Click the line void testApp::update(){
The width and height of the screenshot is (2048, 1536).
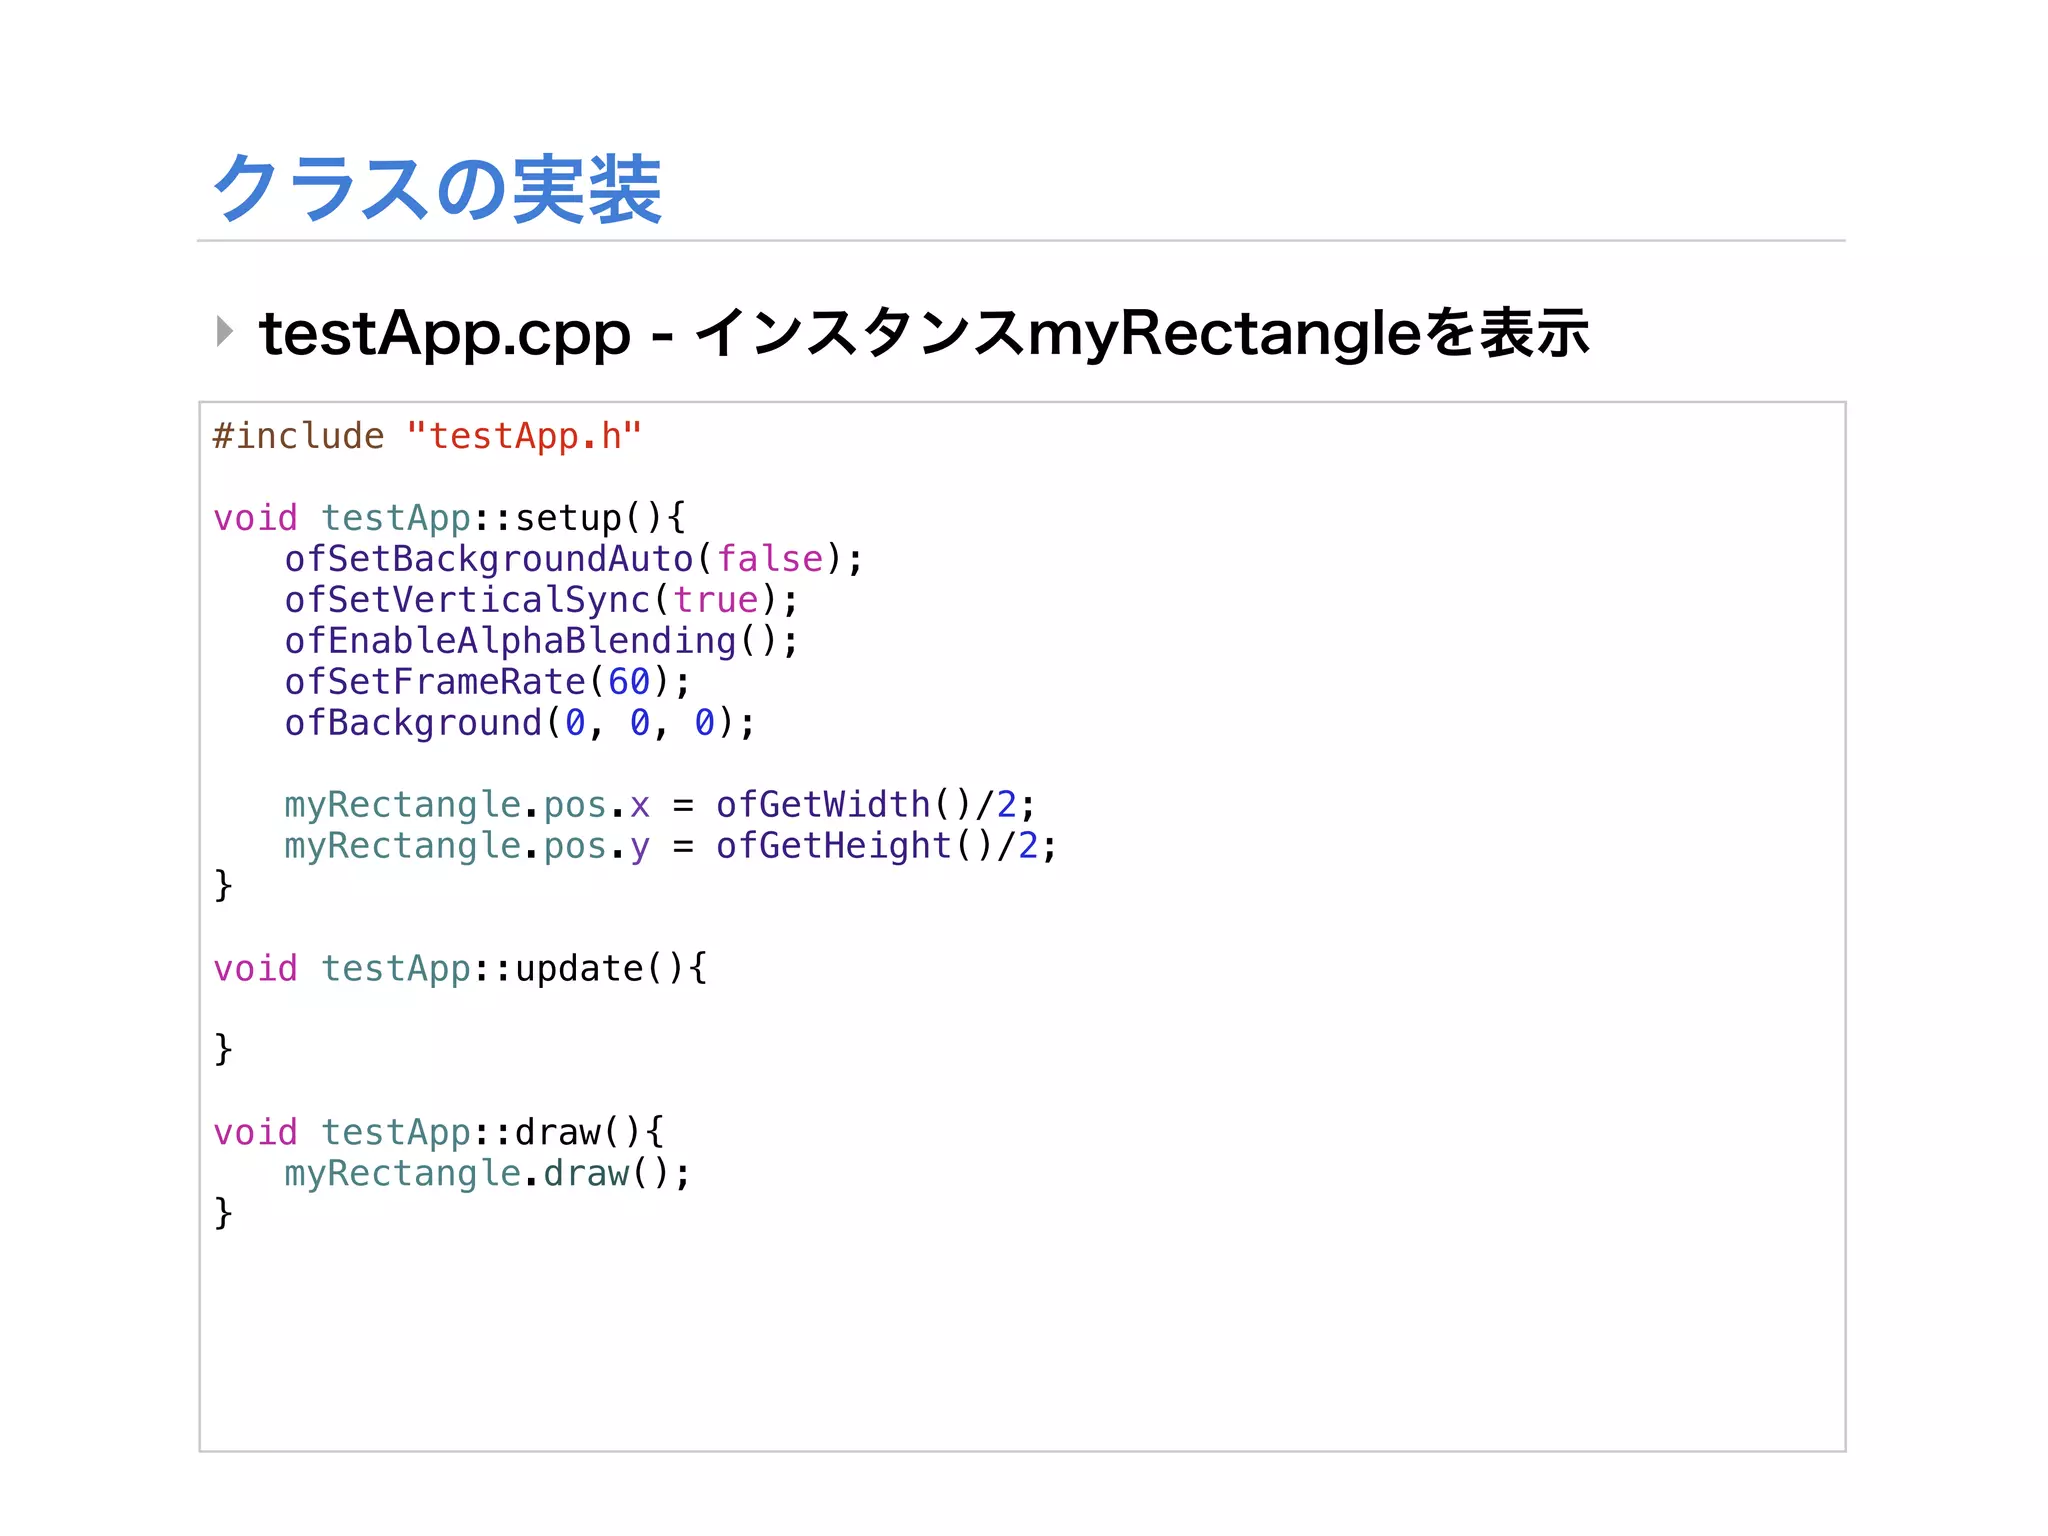460,969
